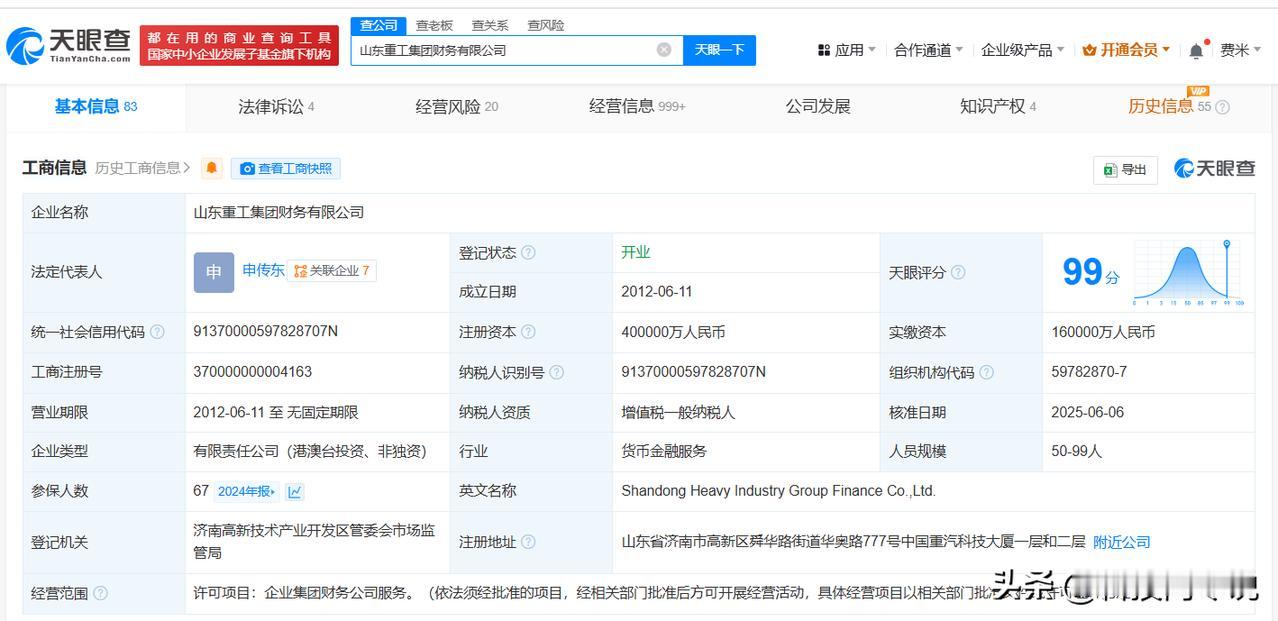Clear the search box with the X icon
The width and height of the screenshot is (1278, 621).
664,50
